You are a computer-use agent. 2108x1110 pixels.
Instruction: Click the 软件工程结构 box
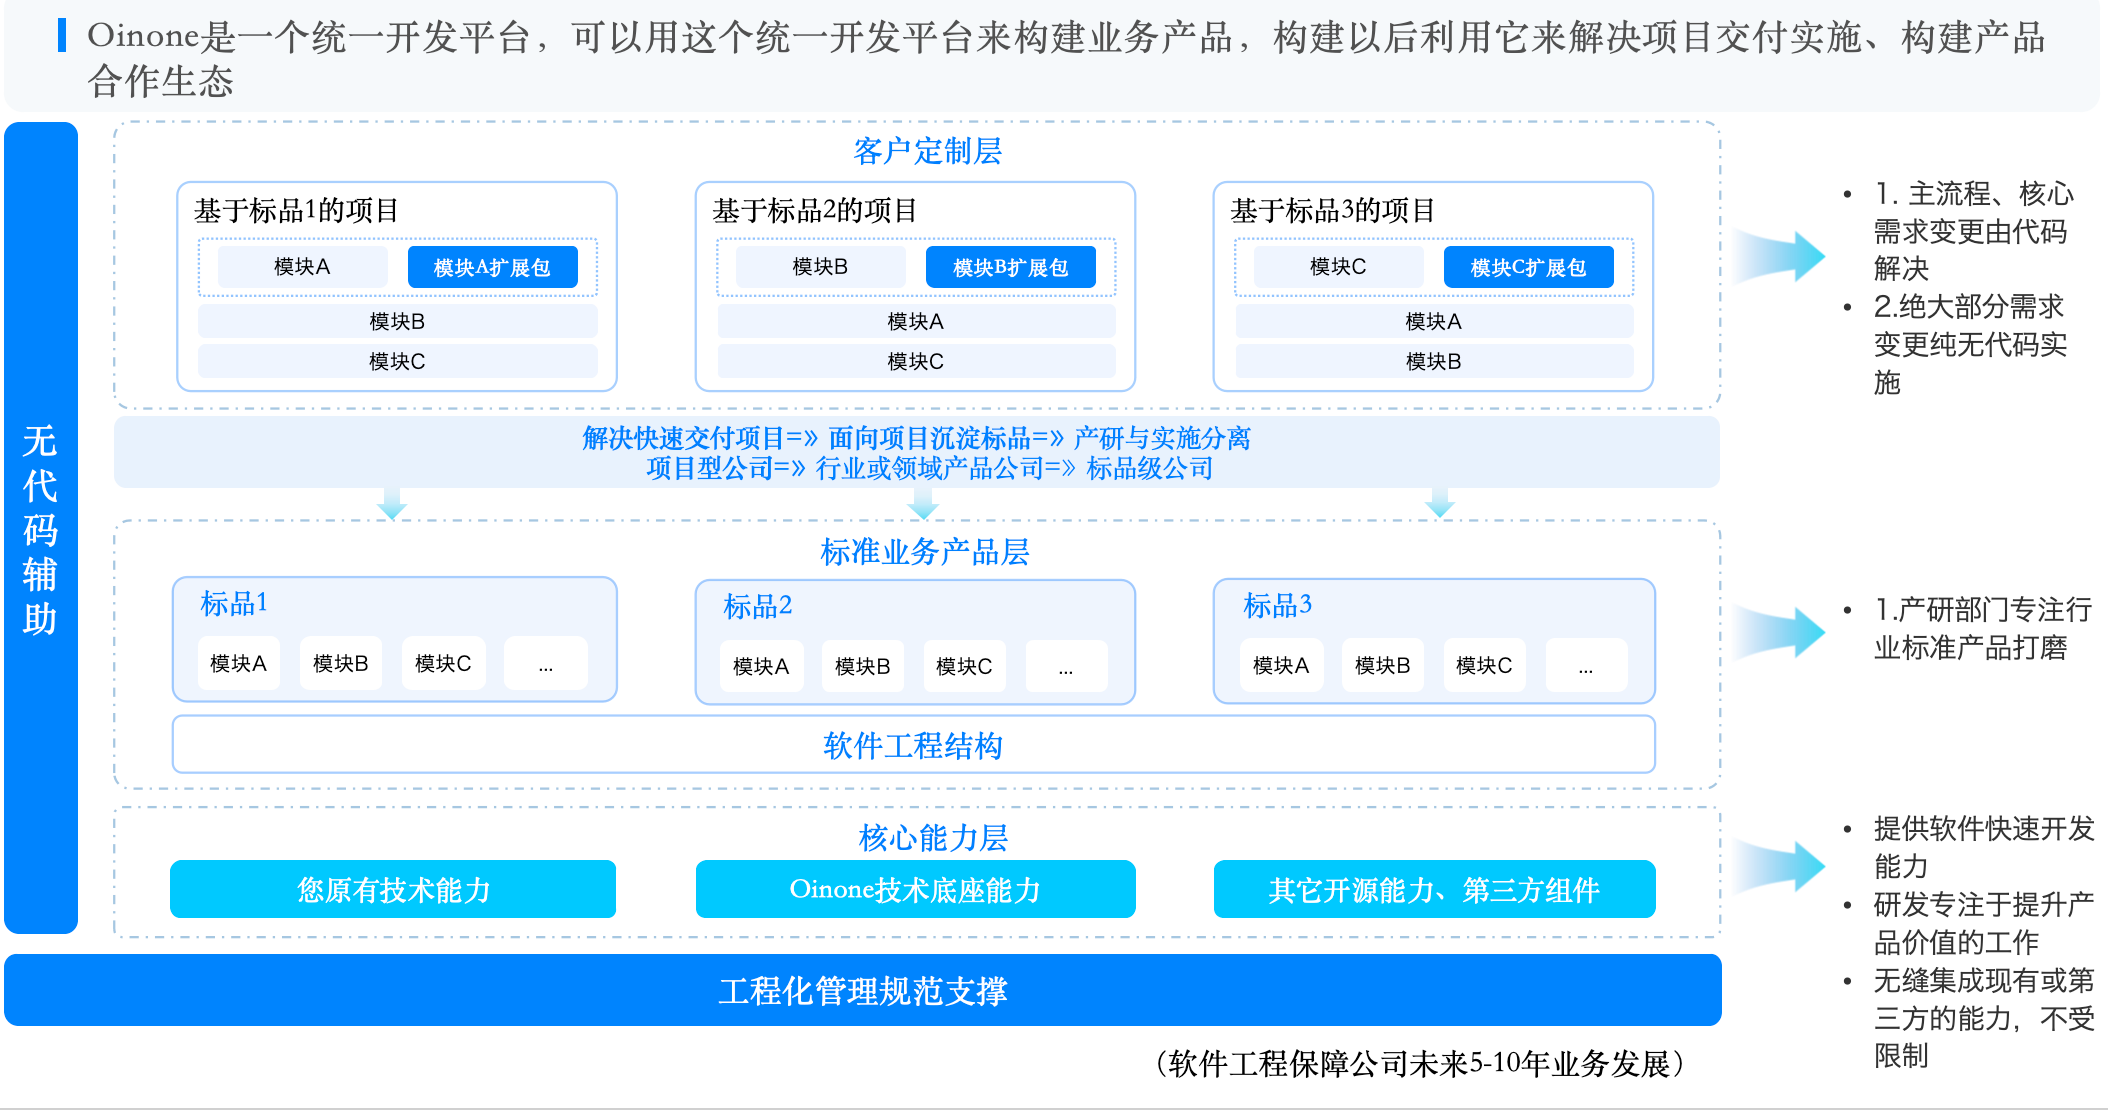coord(913,745)
